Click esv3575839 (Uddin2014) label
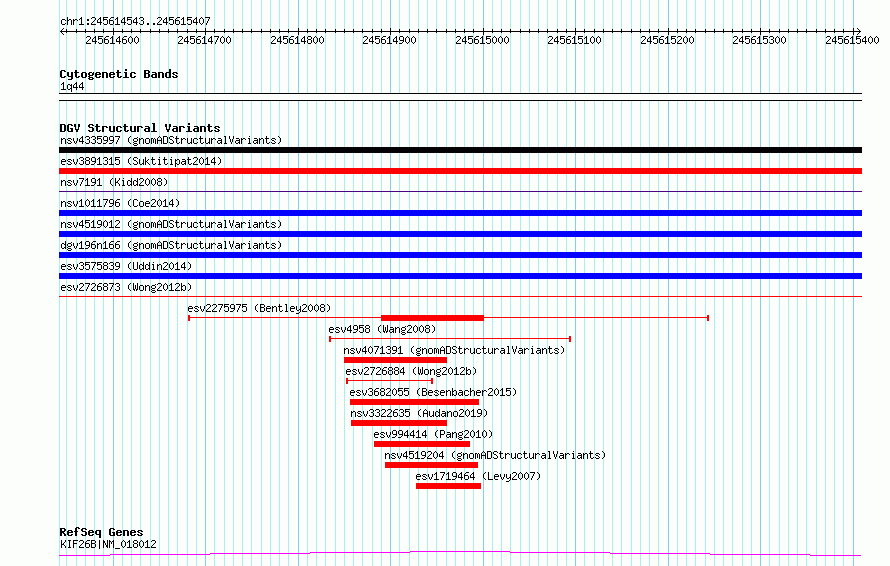 pos(126,266)
